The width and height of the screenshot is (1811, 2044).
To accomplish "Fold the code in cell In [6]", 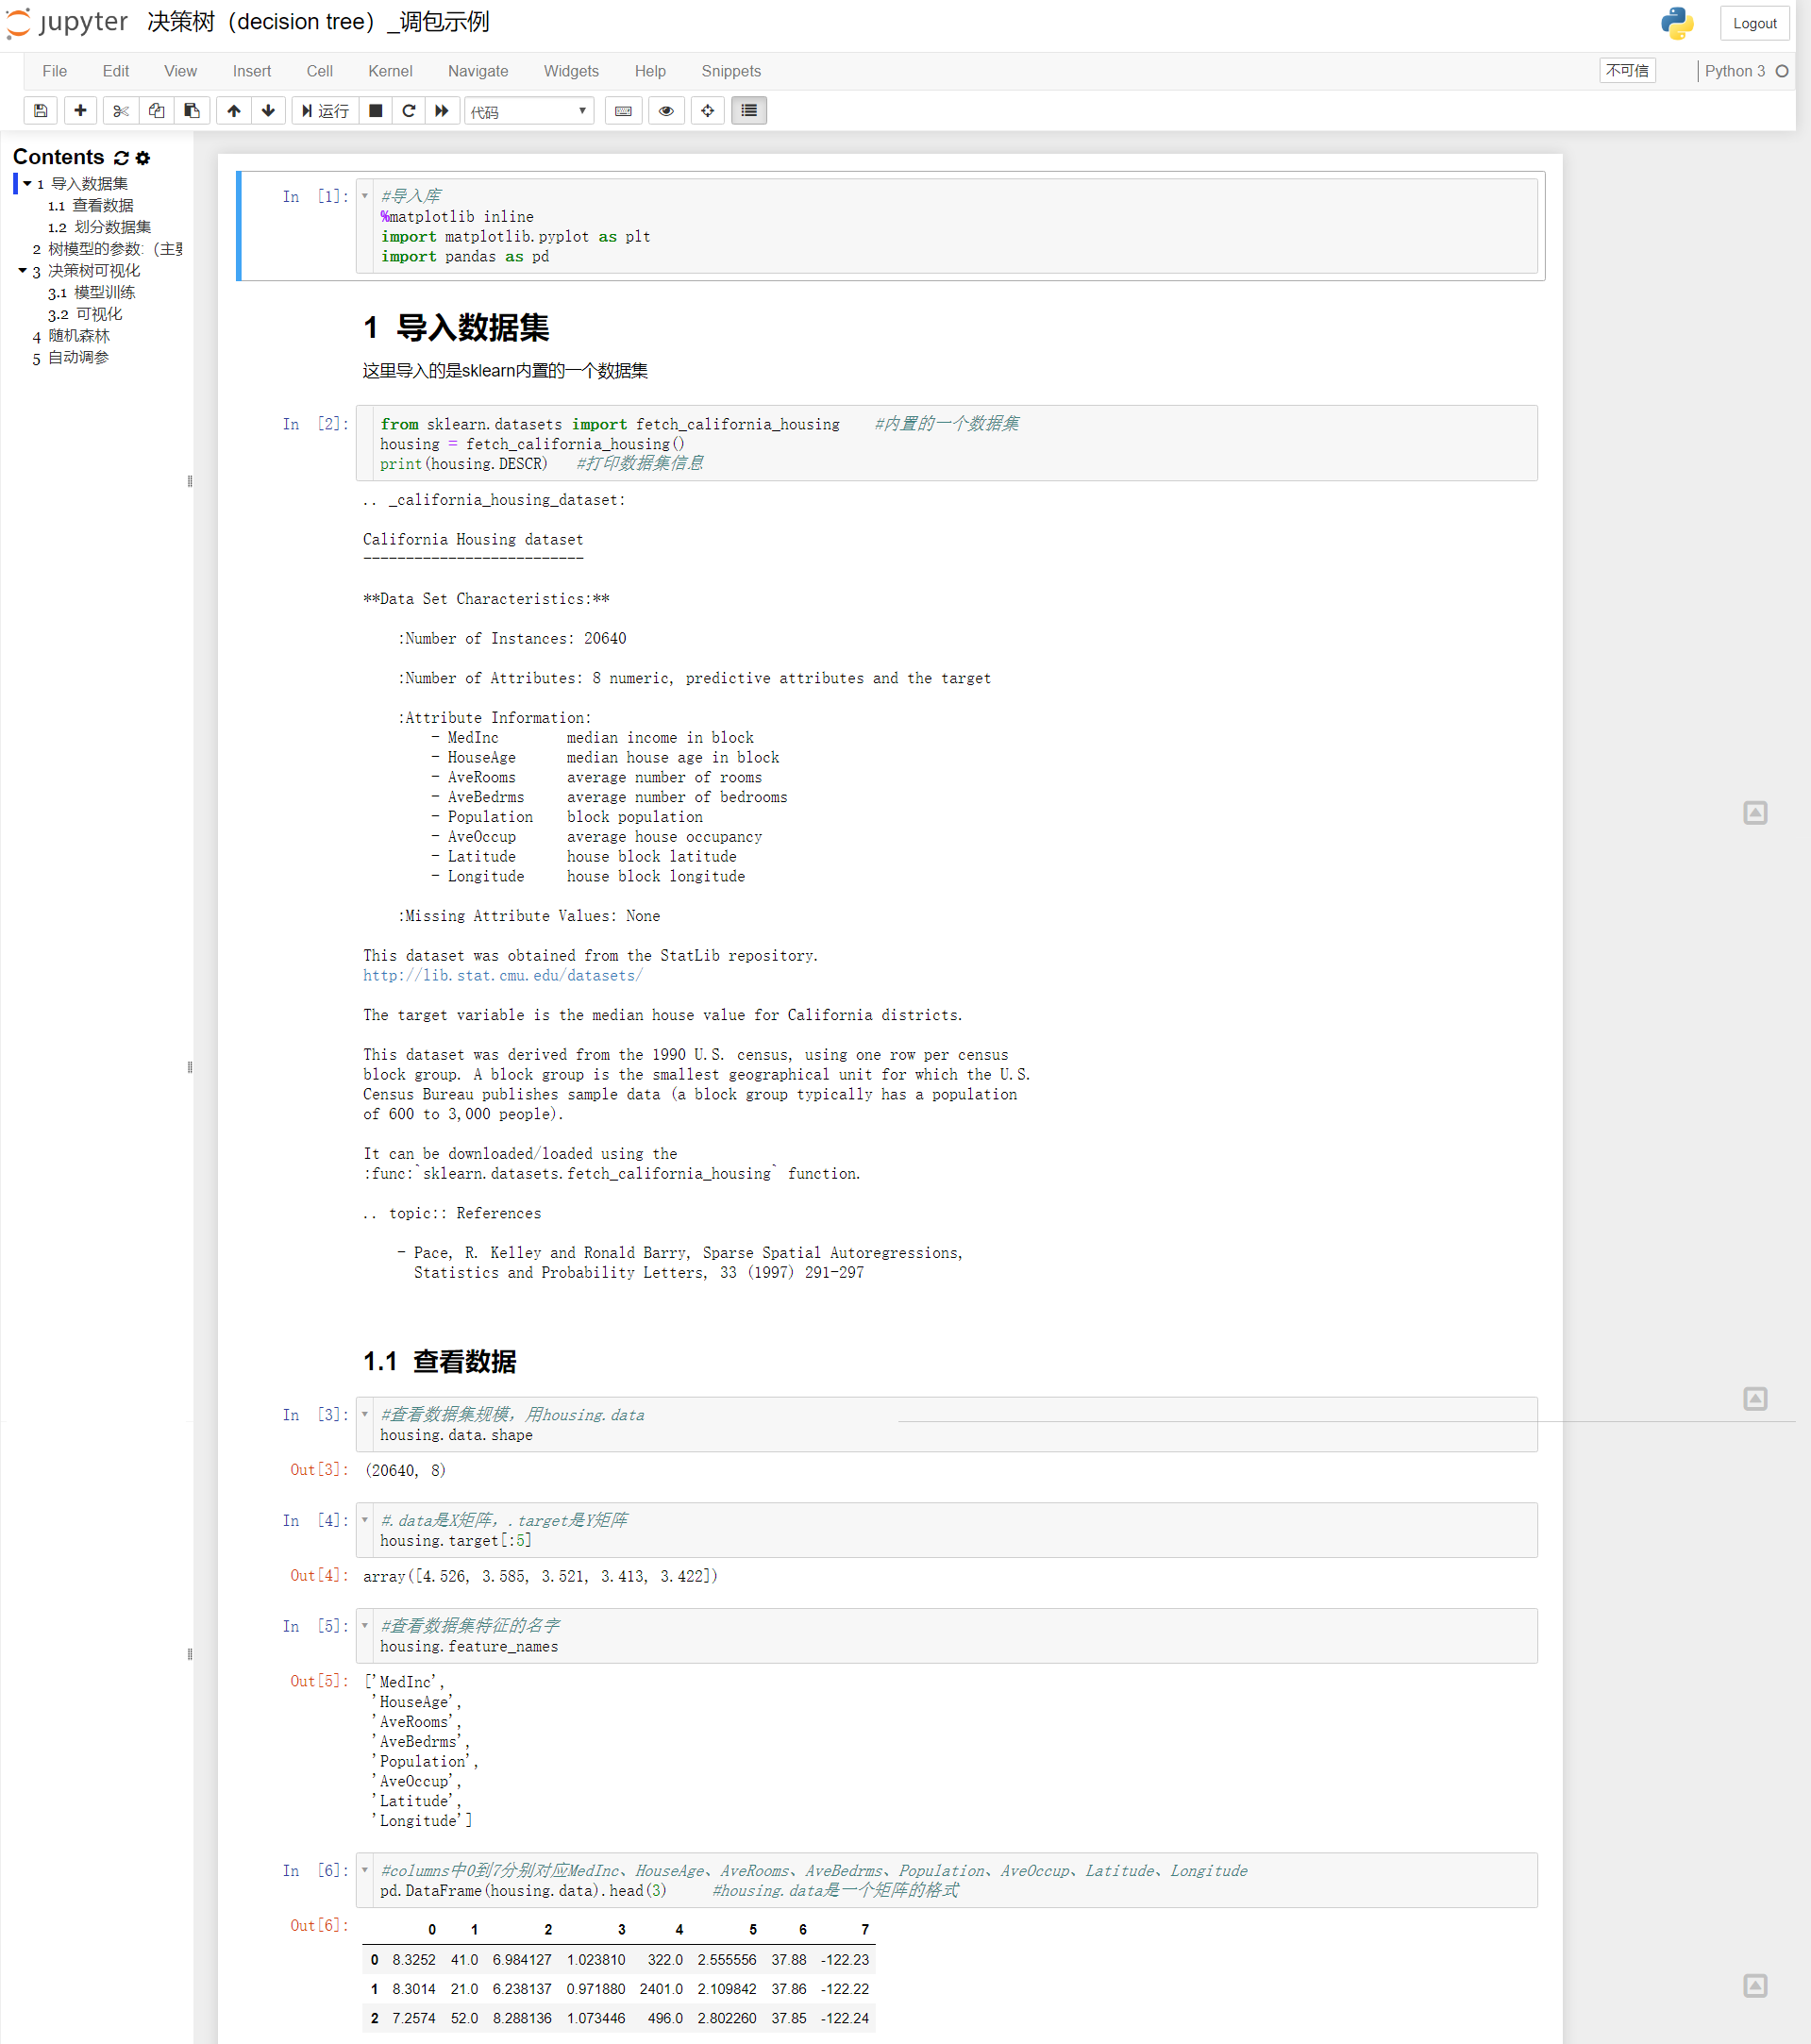I will 365,1870.
